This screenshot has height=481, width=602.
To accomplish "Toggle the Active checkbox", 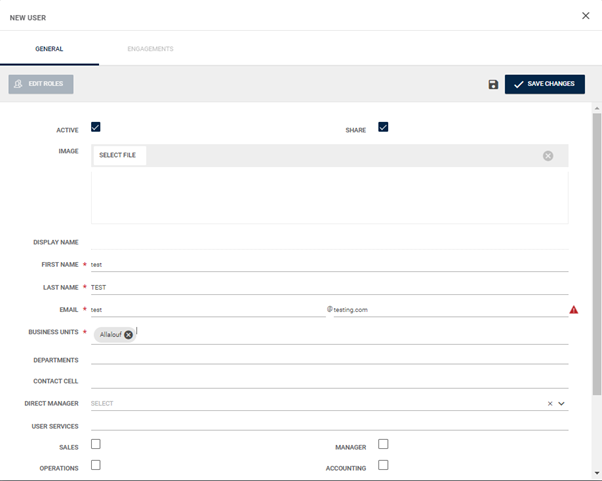I will (96, 127).
